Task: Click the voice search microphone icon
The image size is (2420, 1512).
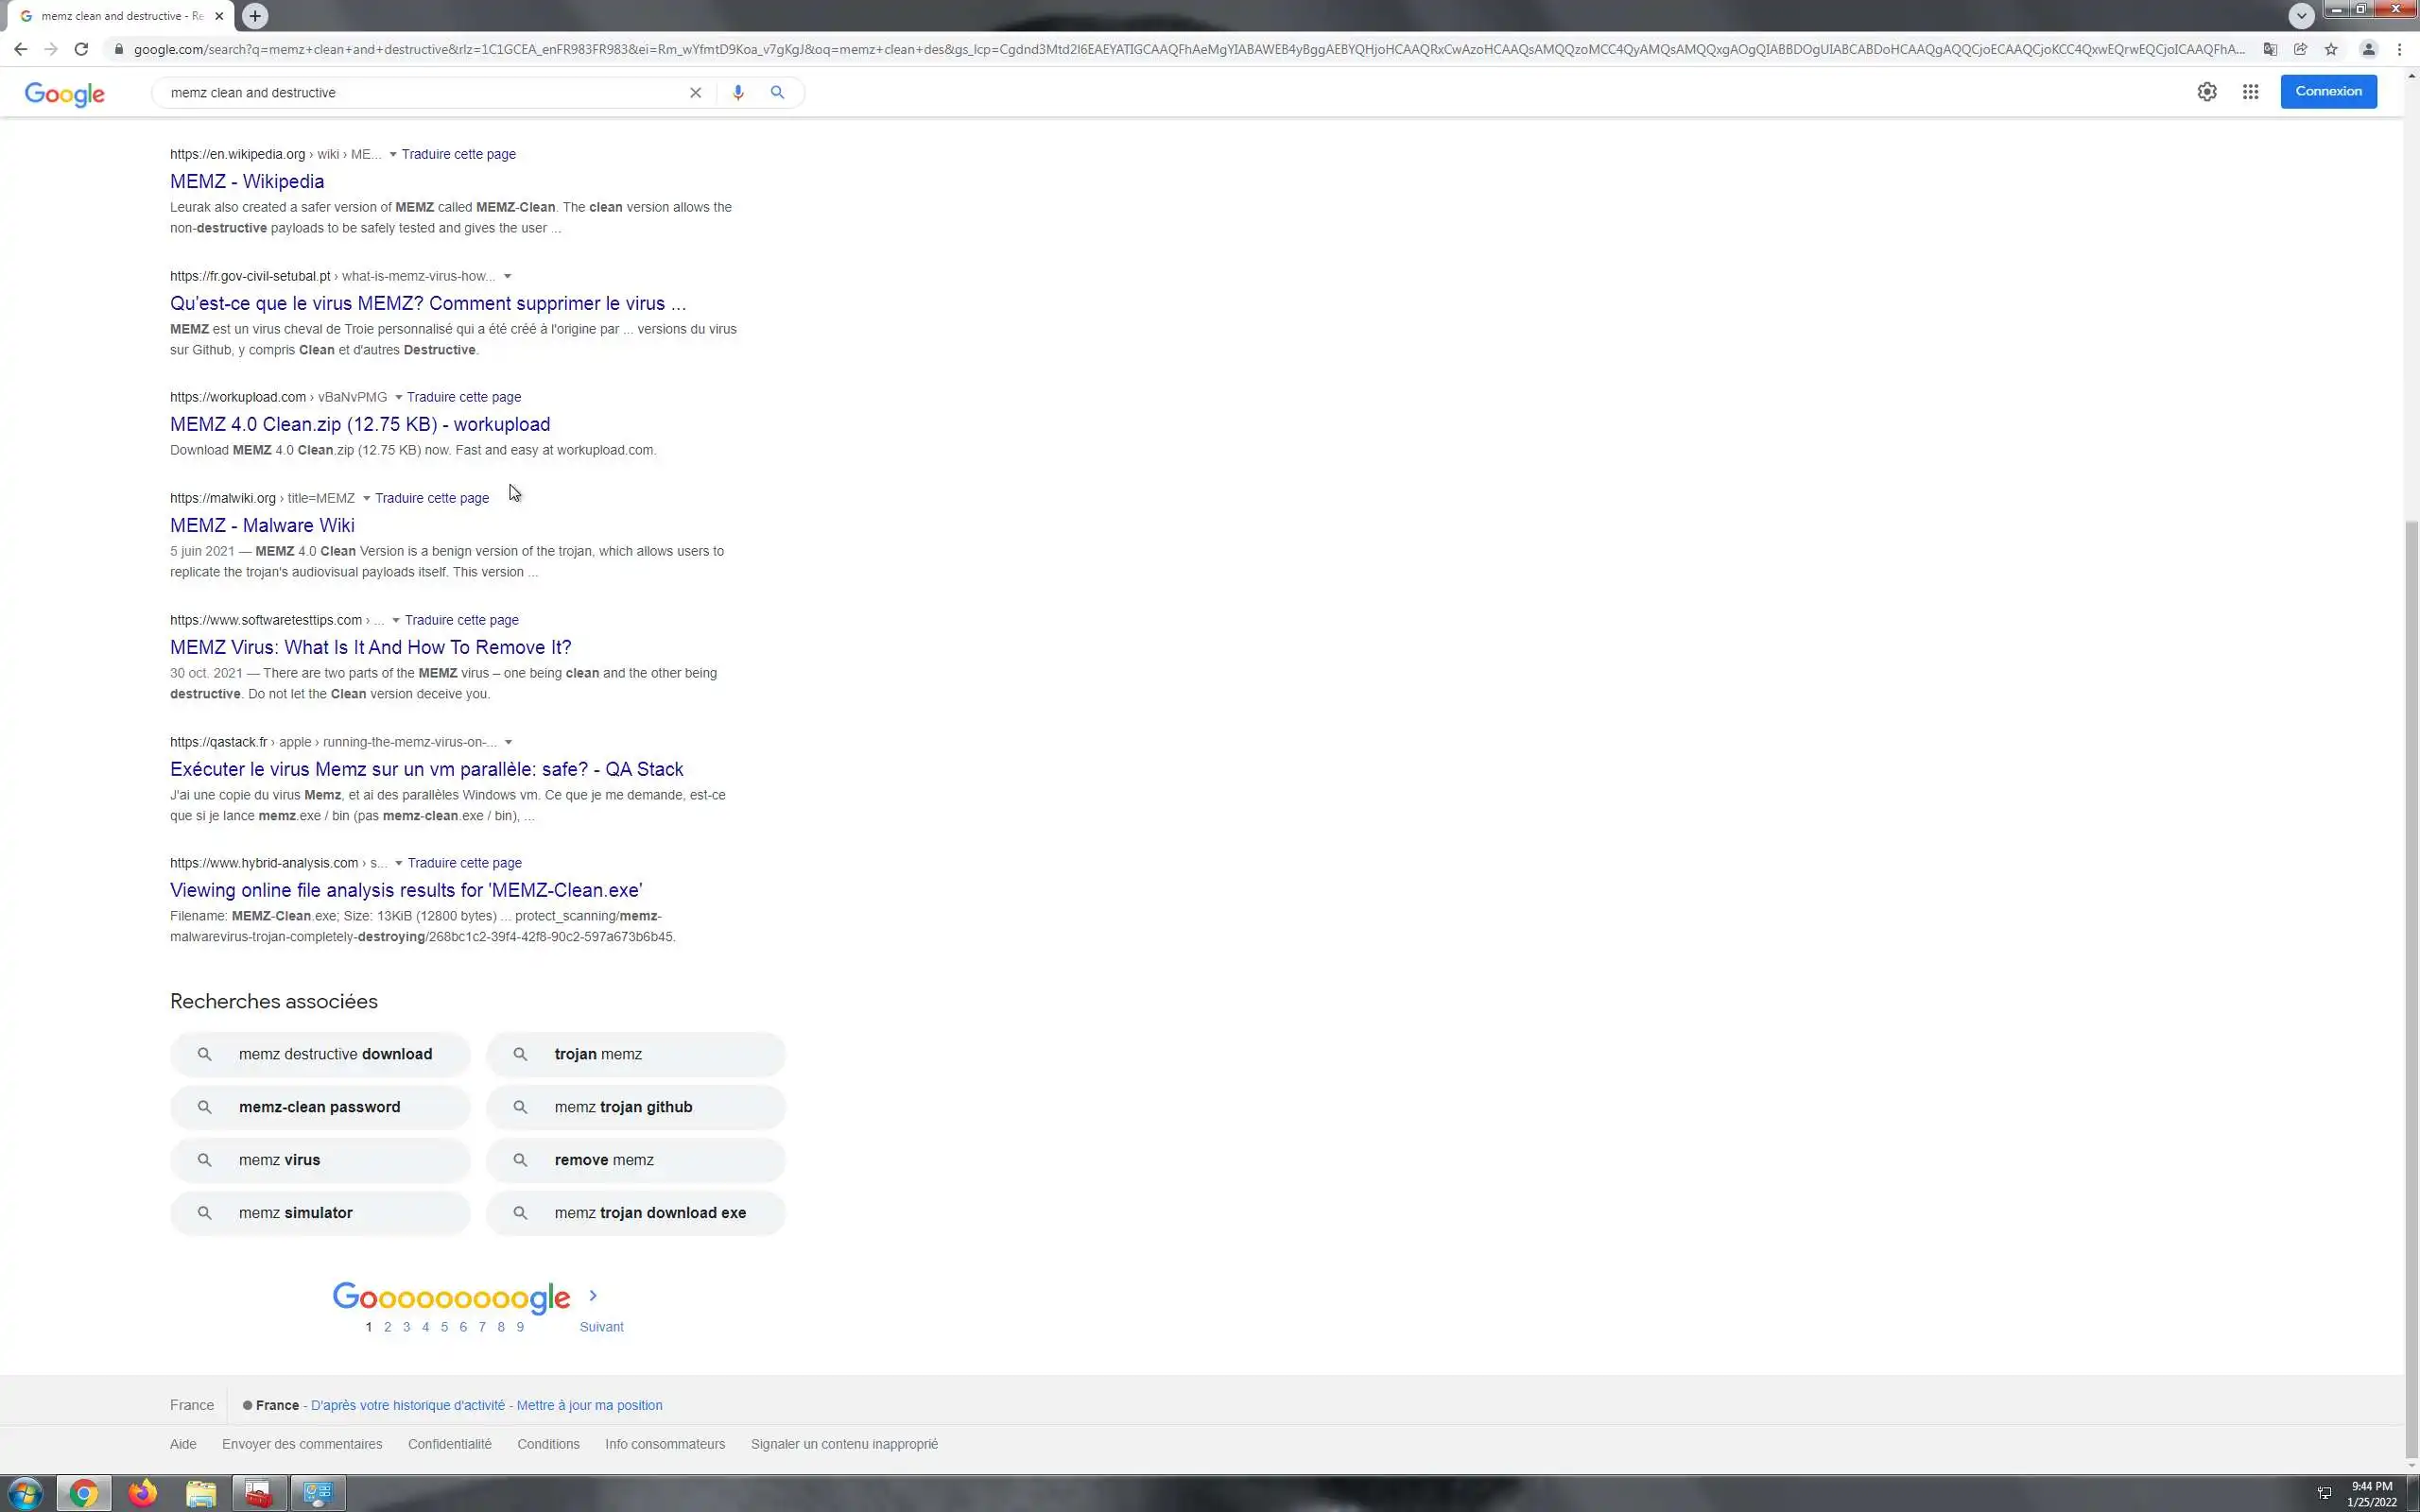Action: pos(738,92)
